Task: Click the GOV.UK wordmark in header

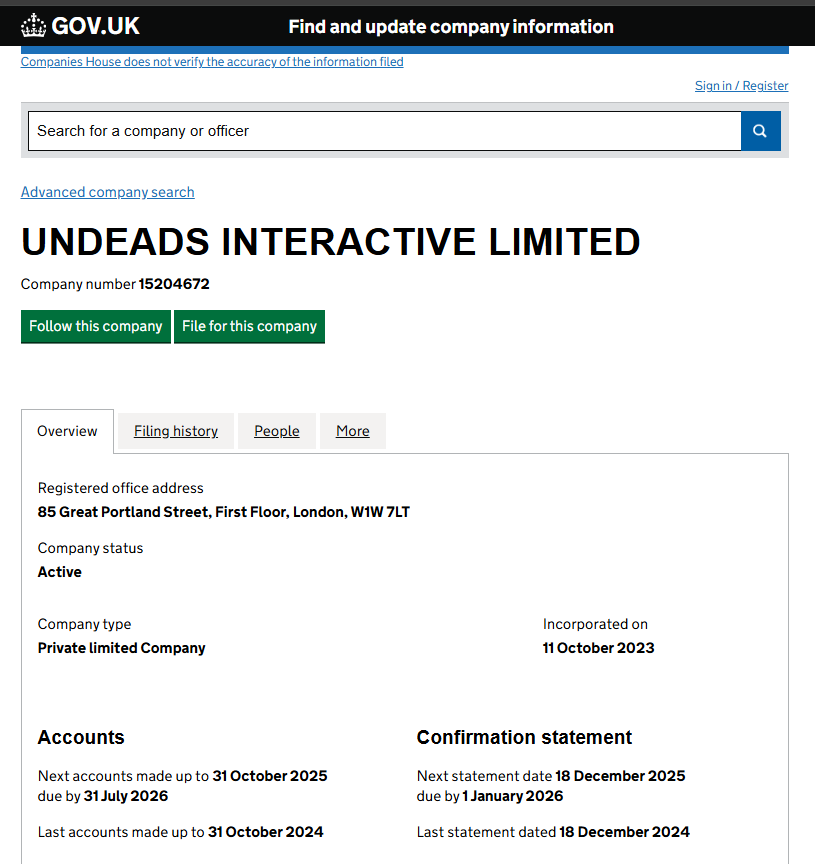Action: (96, 26)
